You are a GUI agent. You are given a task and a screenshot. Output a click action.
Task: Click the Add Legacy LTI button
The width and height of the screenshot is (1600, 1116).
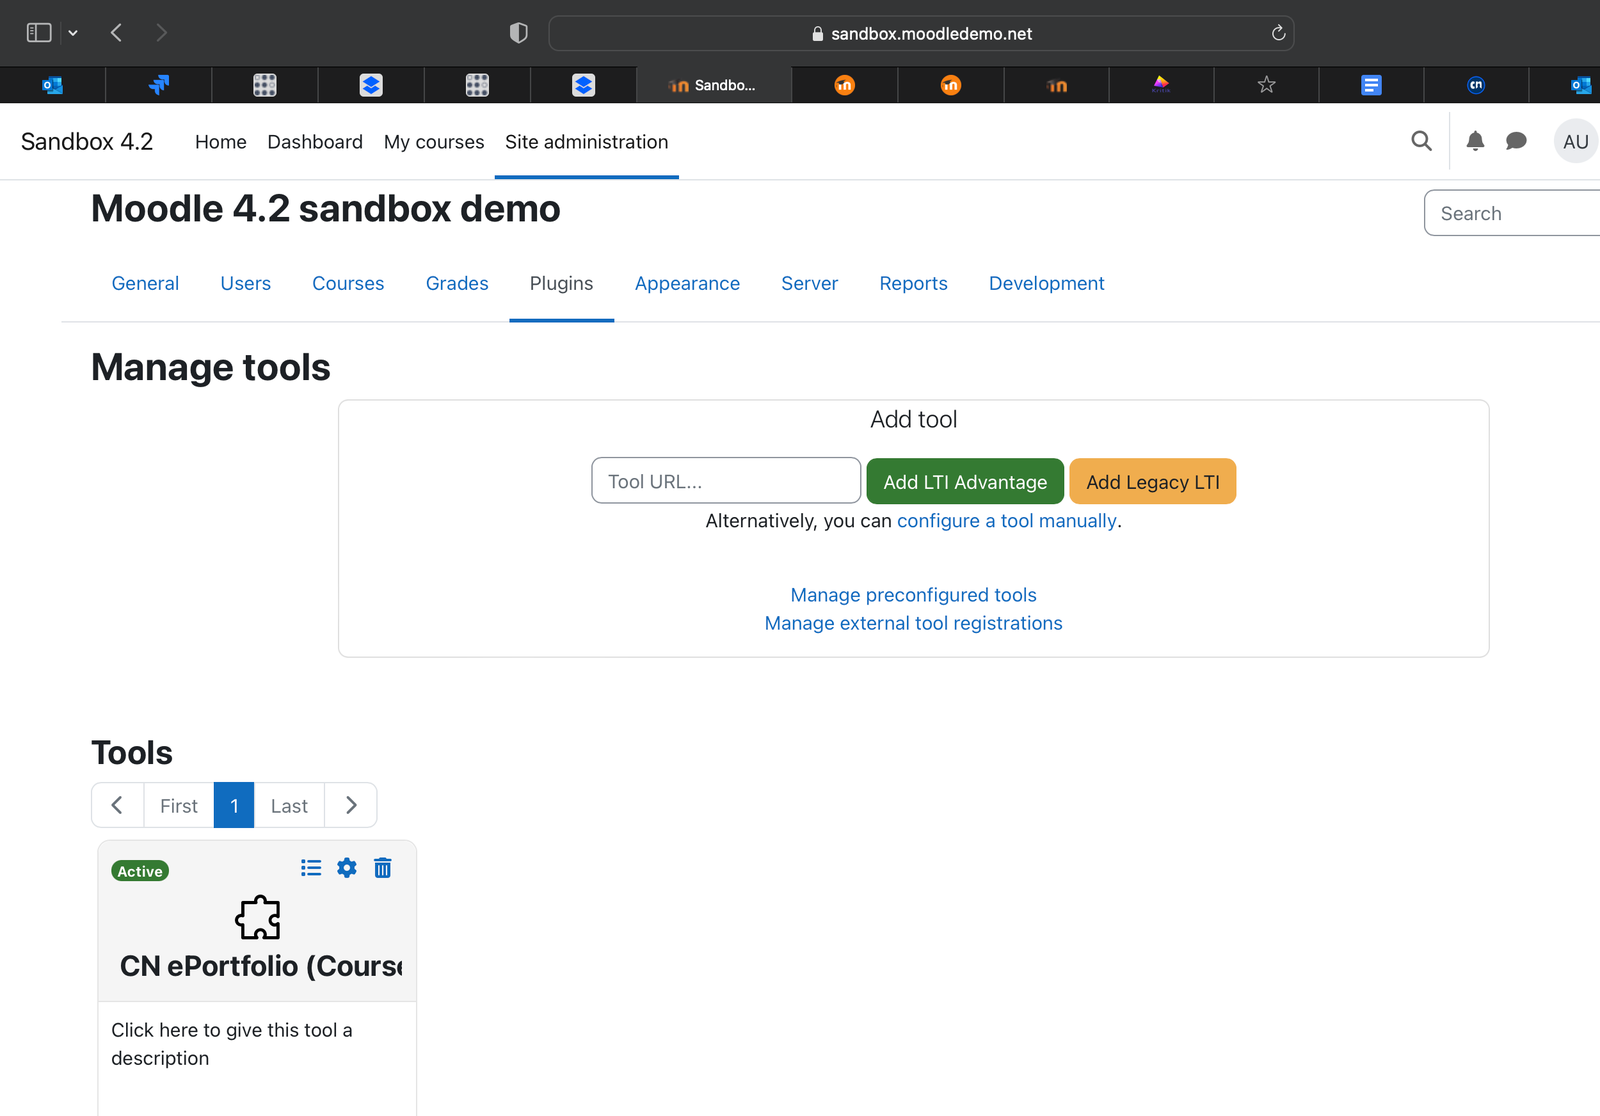(1152, 481)
